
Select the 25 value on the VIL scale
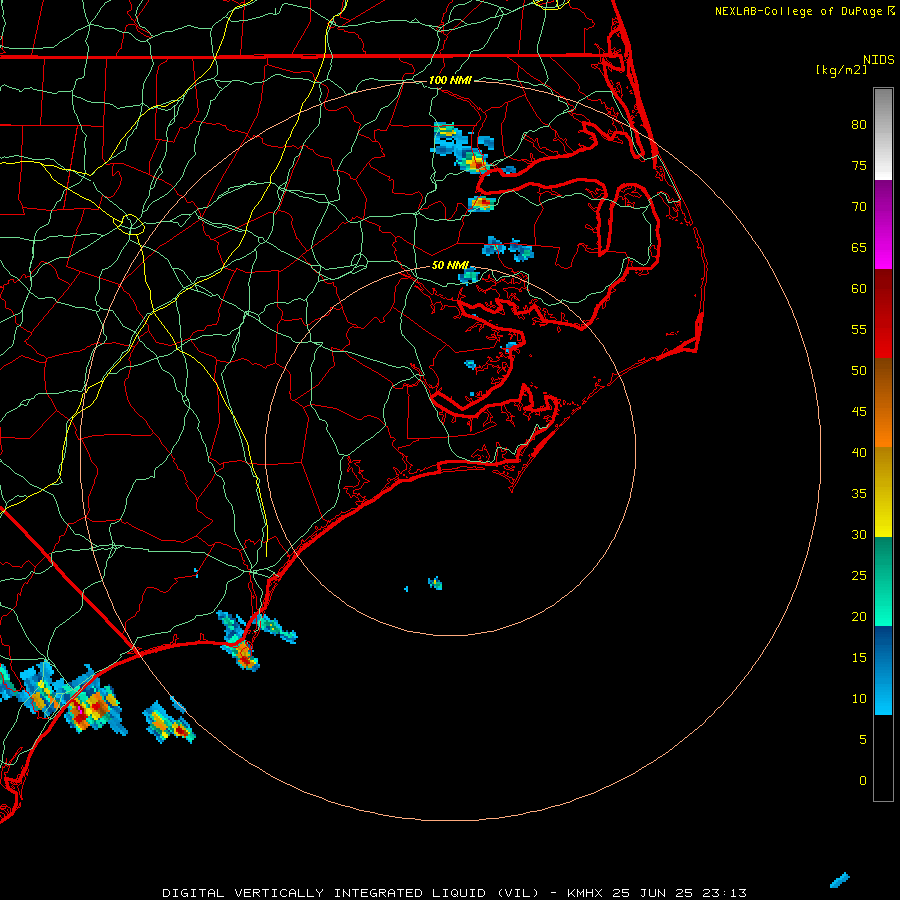859,576
